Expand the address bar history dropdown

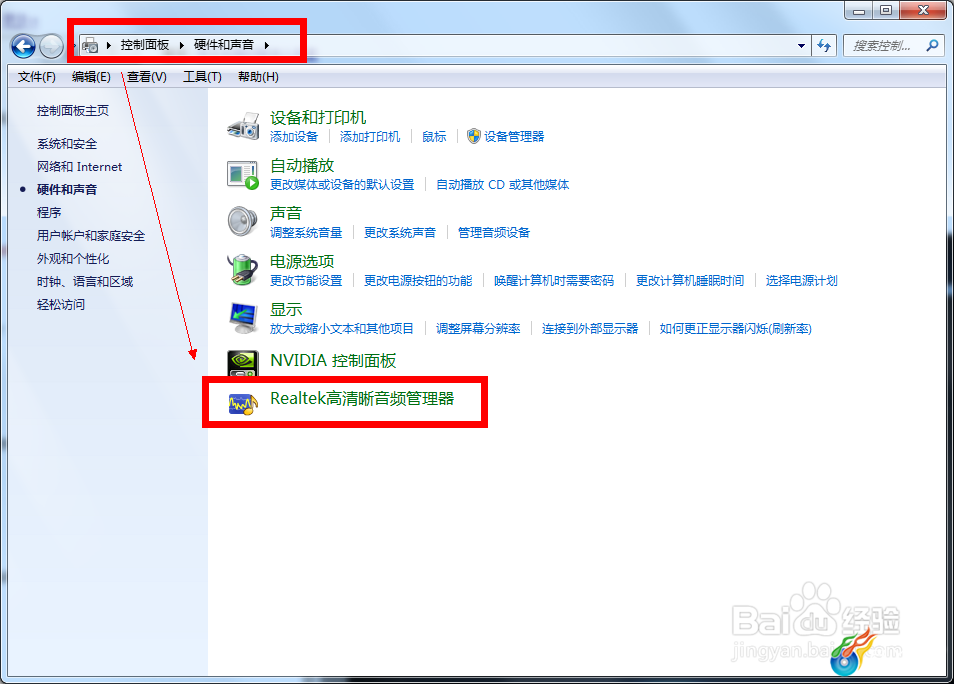(801, 46)
